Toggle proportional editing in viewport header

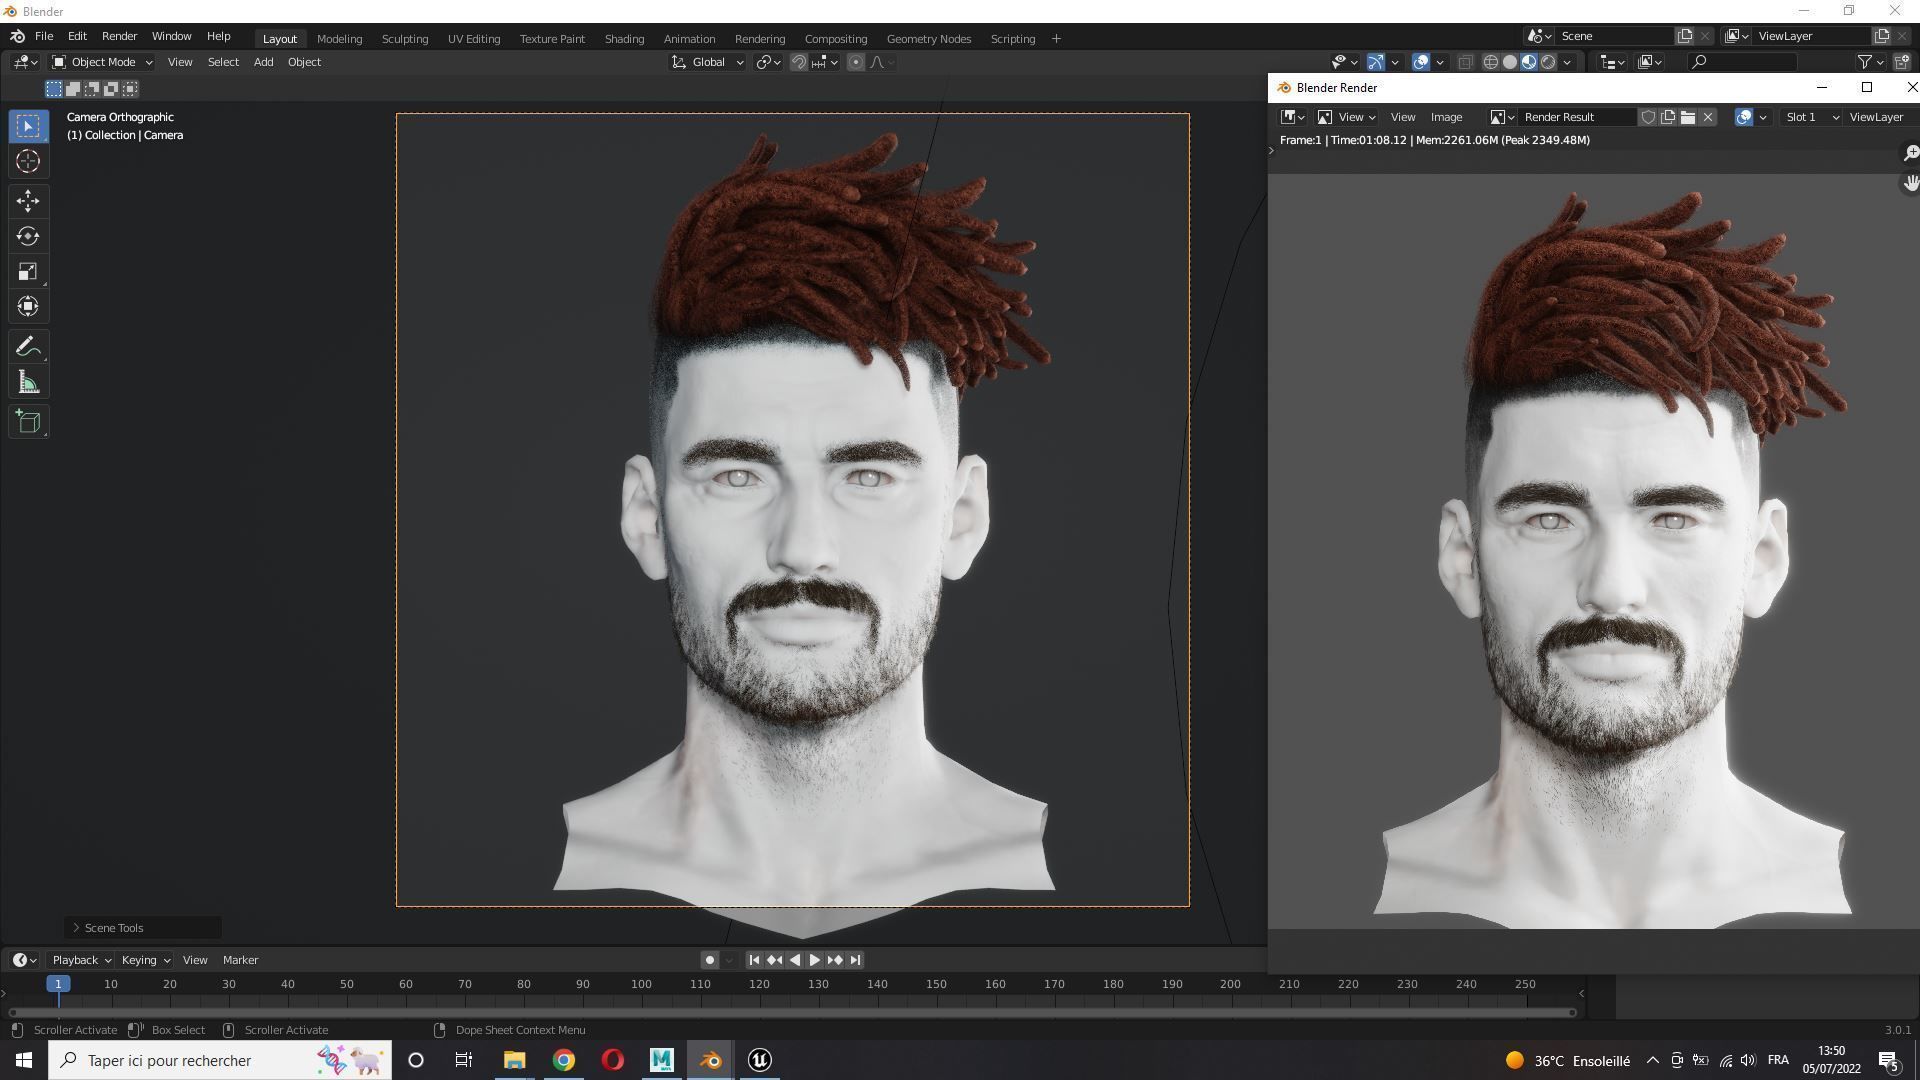click(856, 62)
